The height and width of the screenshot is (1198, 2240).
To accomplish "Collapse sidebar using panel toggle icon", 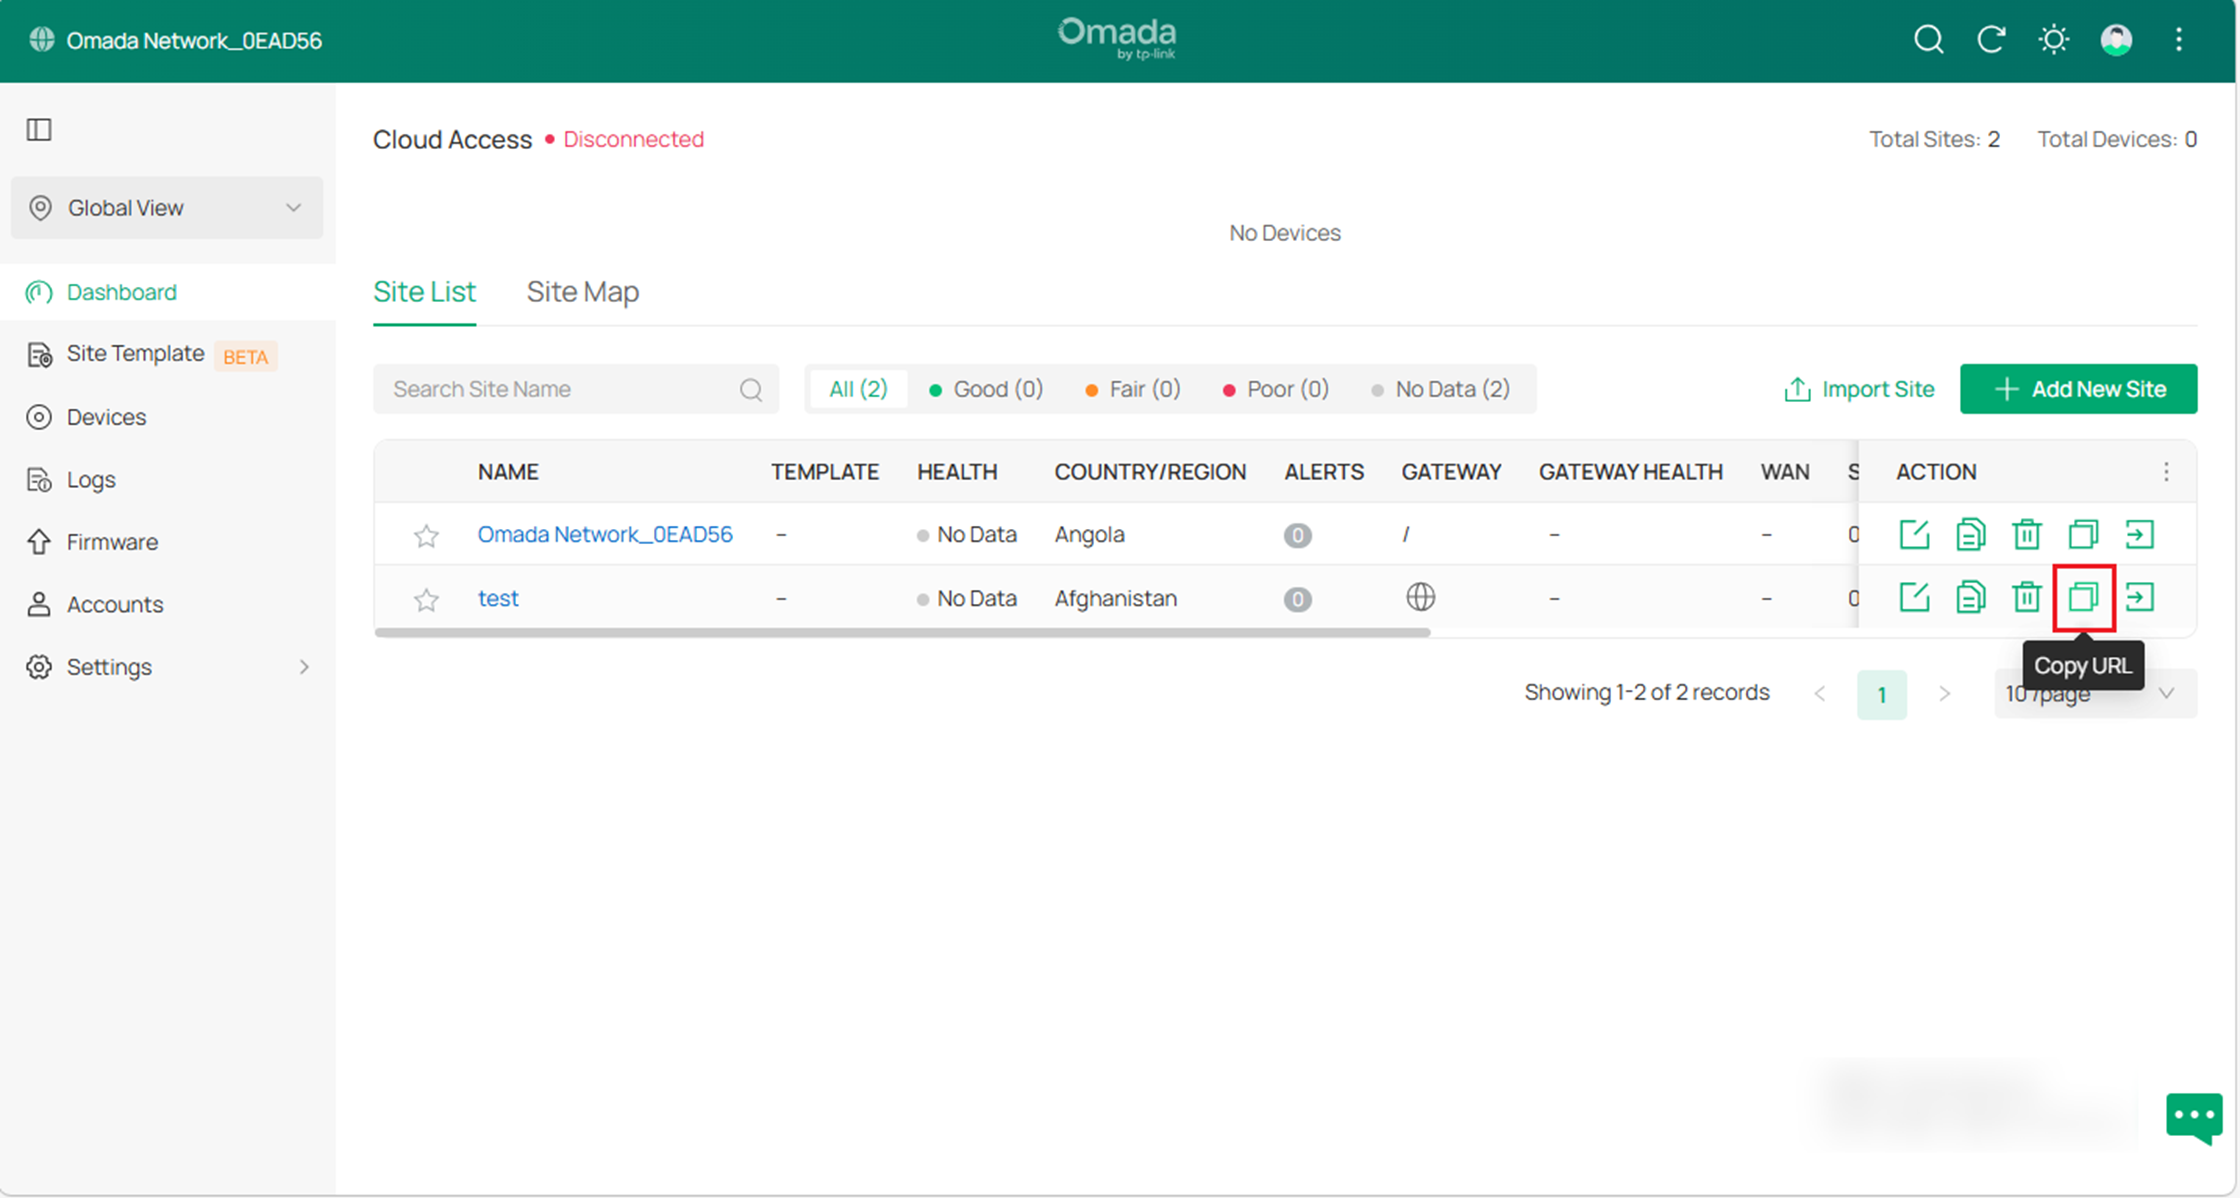I will coord(39,130).
